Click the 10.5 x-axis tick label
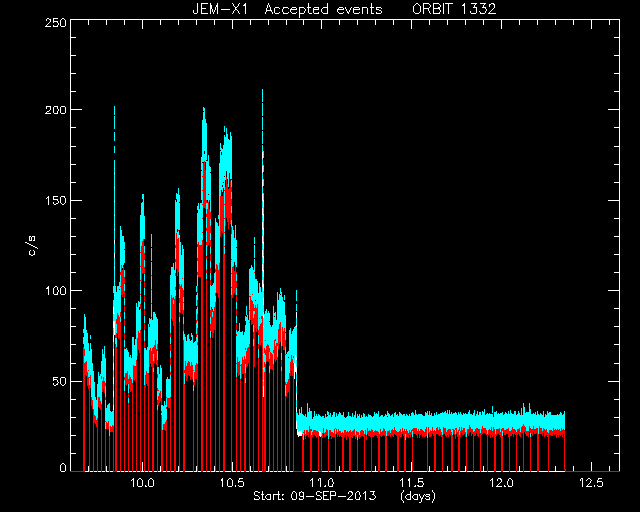The width and height of the screenshot is (640, 512). [232, 483]
